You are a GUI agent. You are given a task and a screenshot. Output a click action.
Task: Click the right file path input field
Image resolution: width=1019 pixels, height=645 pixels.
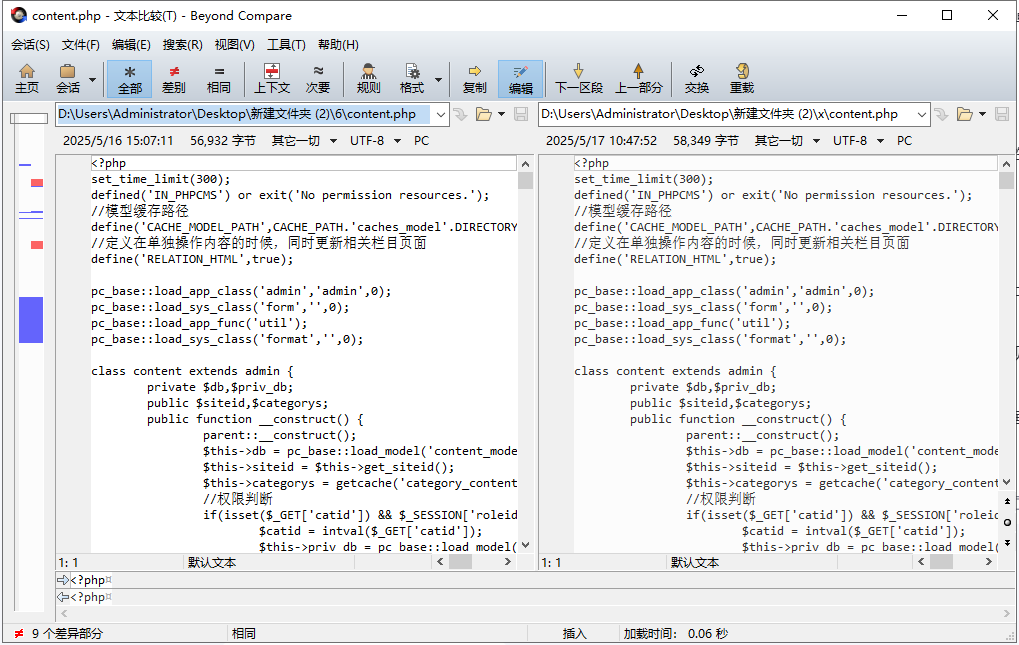point(727,114)
